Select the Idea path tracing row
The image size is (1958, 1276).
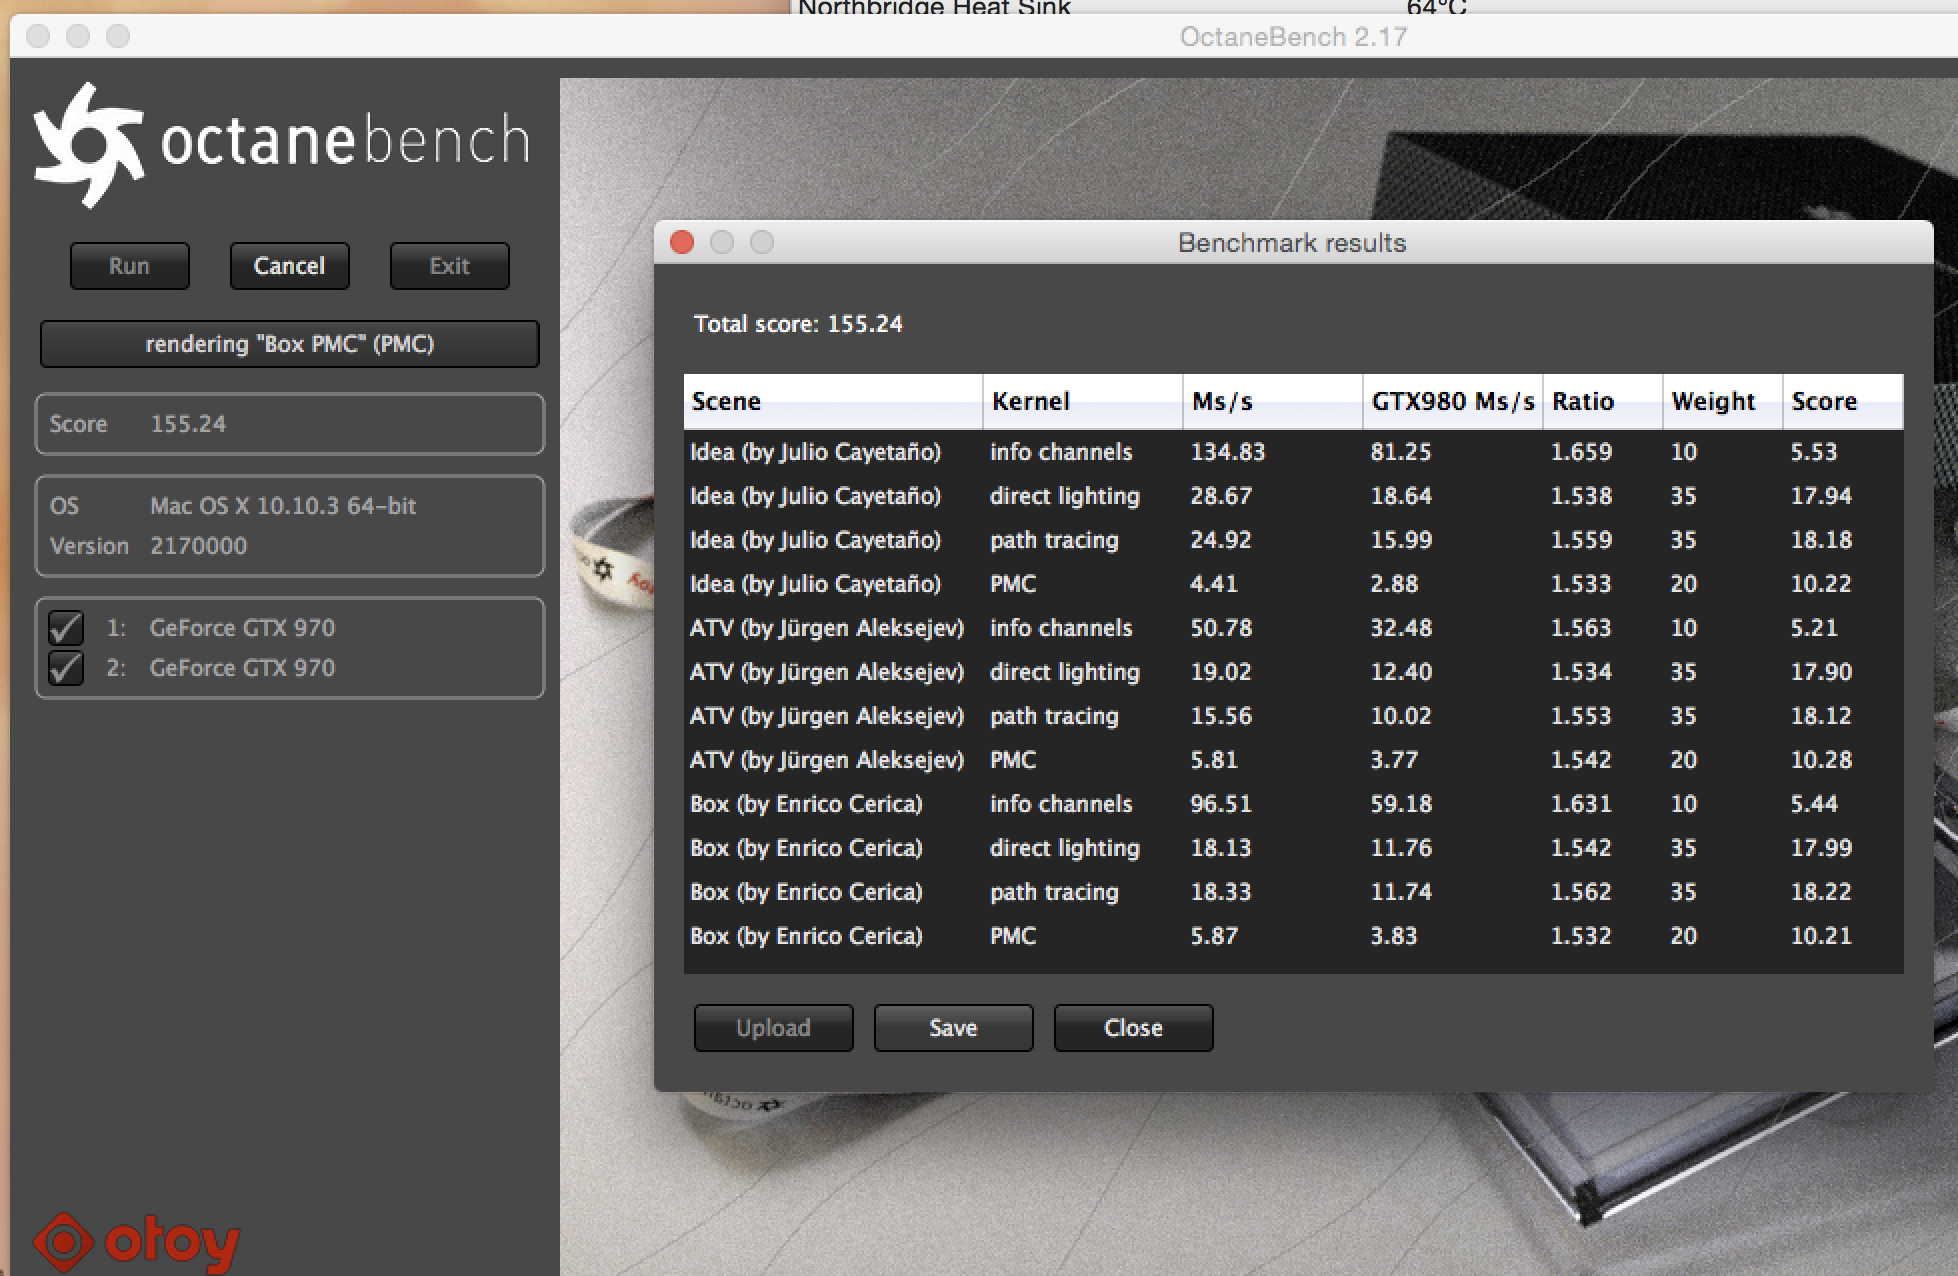pos(1293,540)
